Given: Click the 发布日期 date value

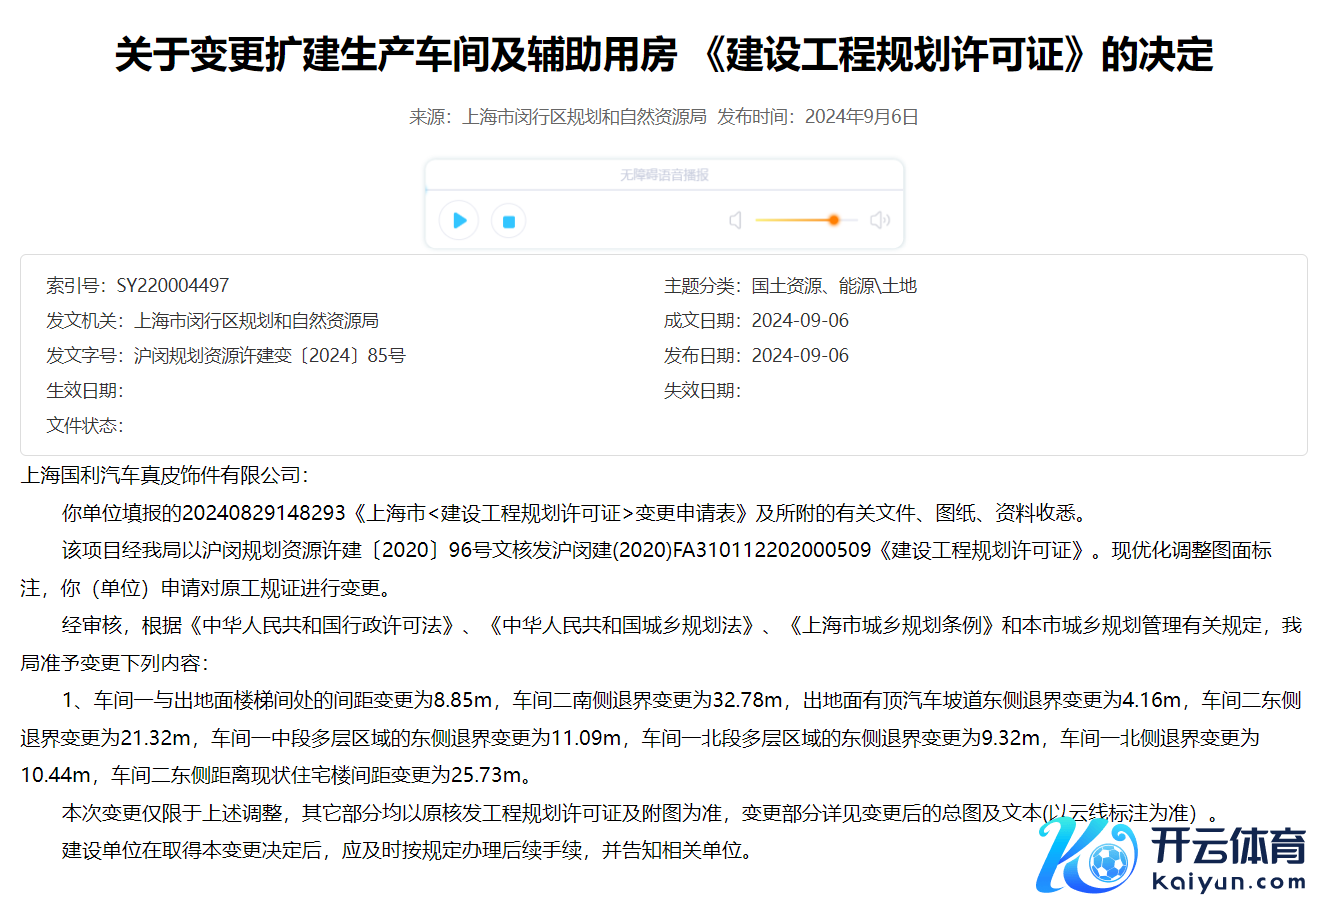Looking at the screenshot, I should coord(800,356).
